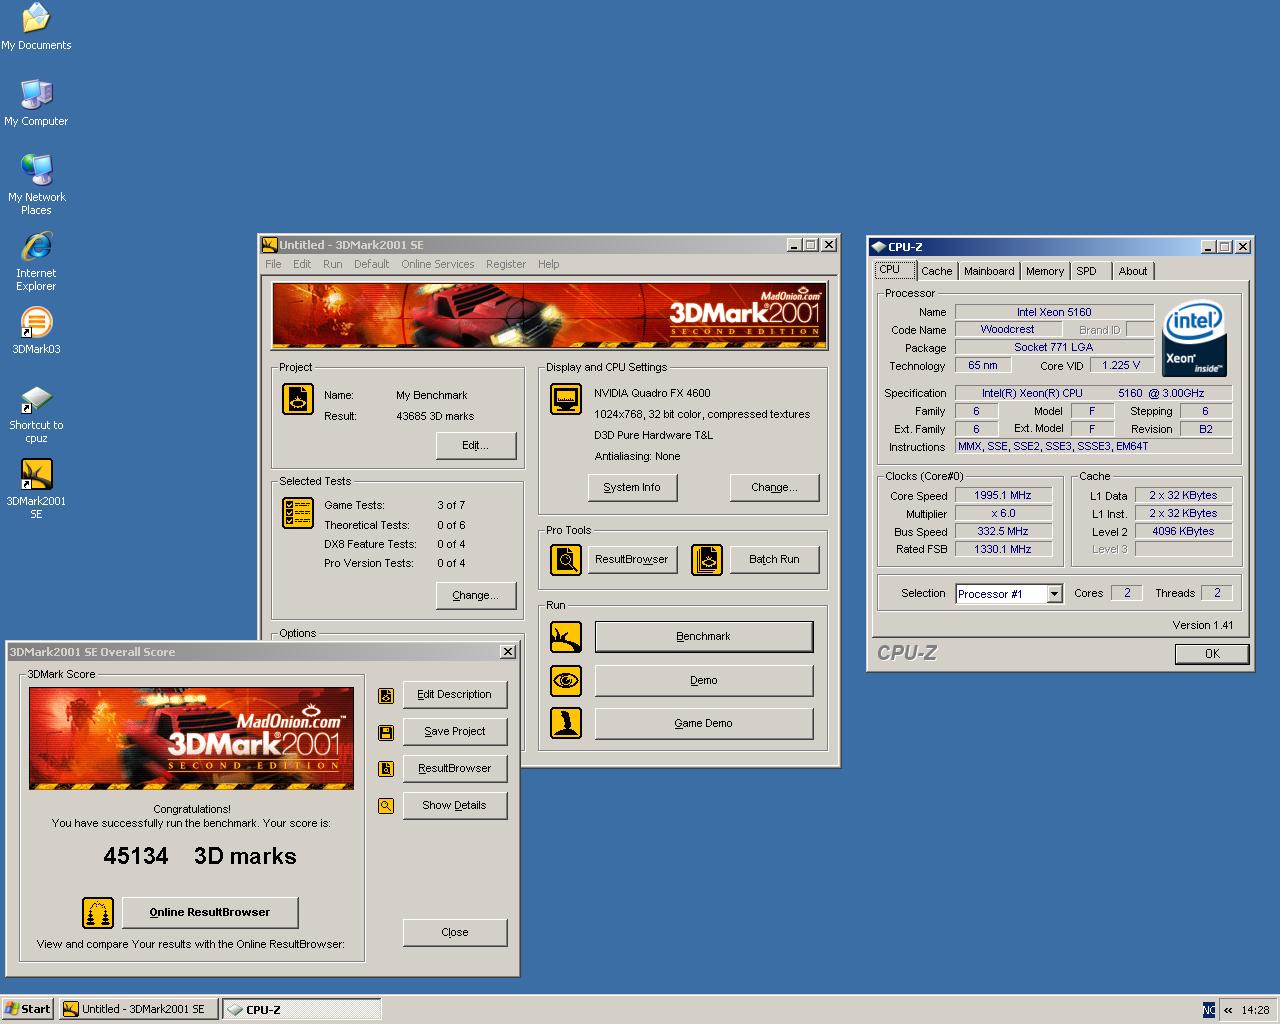Viewport: 1280px width, 1024px height.
Task: Click the Selected Tests checklist icon
Action: click(x=298, y=513)
